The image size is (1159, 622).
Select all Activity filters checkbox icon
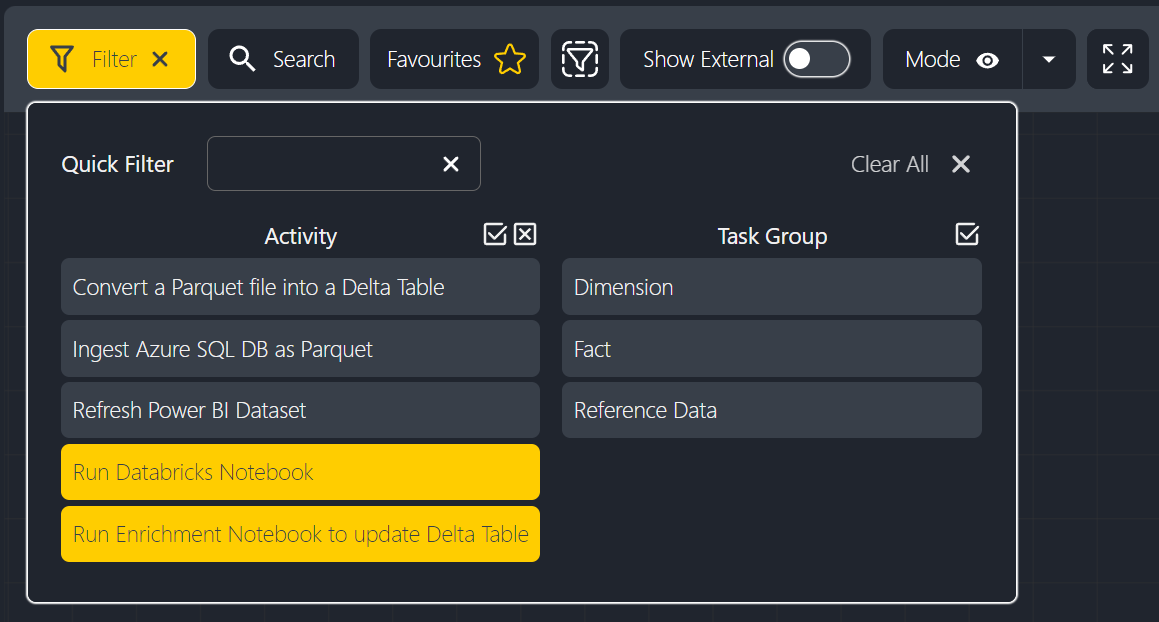[495, 234]
